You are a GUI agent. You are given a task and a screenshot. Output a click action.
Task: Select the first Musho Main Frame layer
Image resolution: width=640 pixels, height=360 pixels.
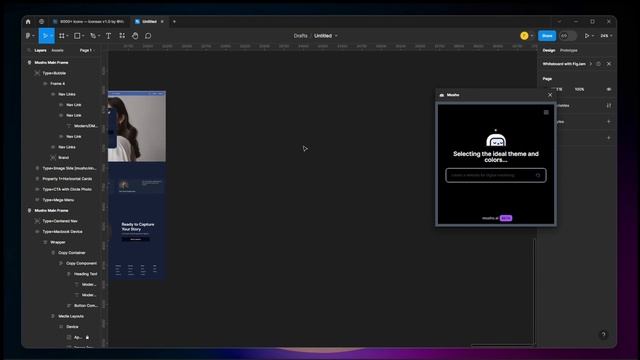51,62
